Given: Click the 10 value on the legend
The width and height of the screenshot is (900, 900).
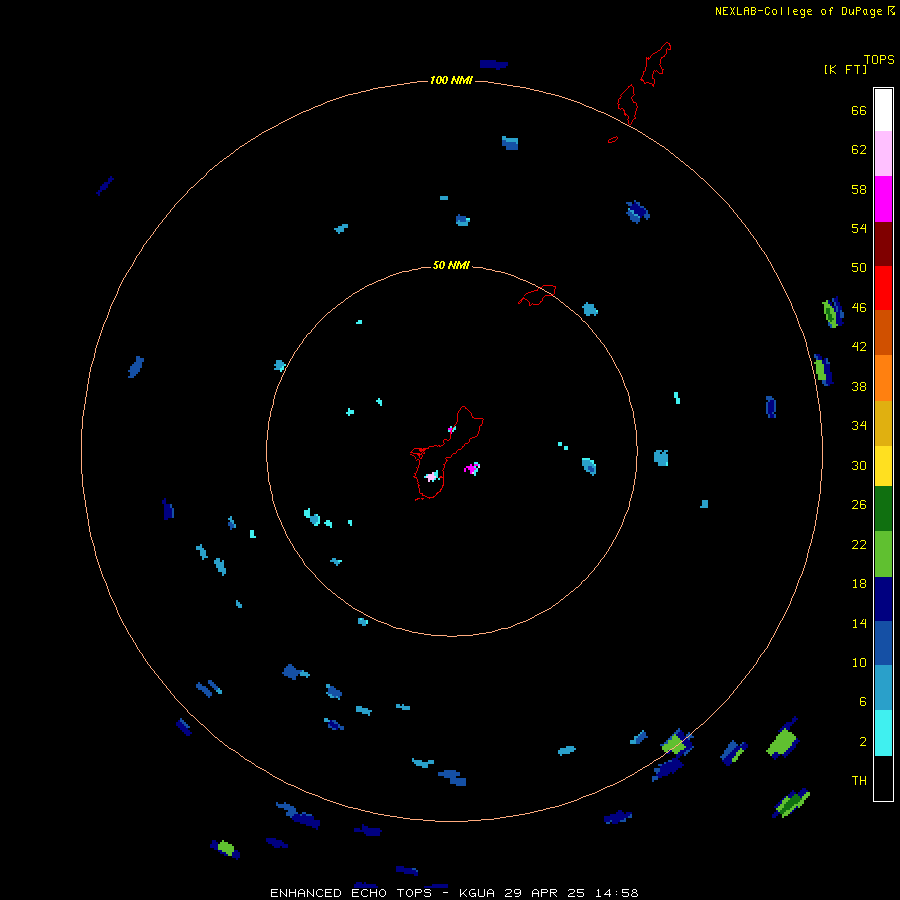Looking at the screenshot, I should [x=859, y=663].
